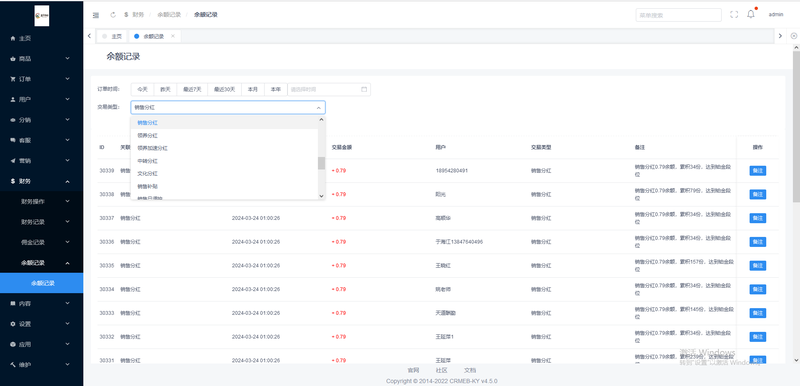Click the date range input field
Screen dimensions: 800x386
pyautogui.click(x=329, y=89)
